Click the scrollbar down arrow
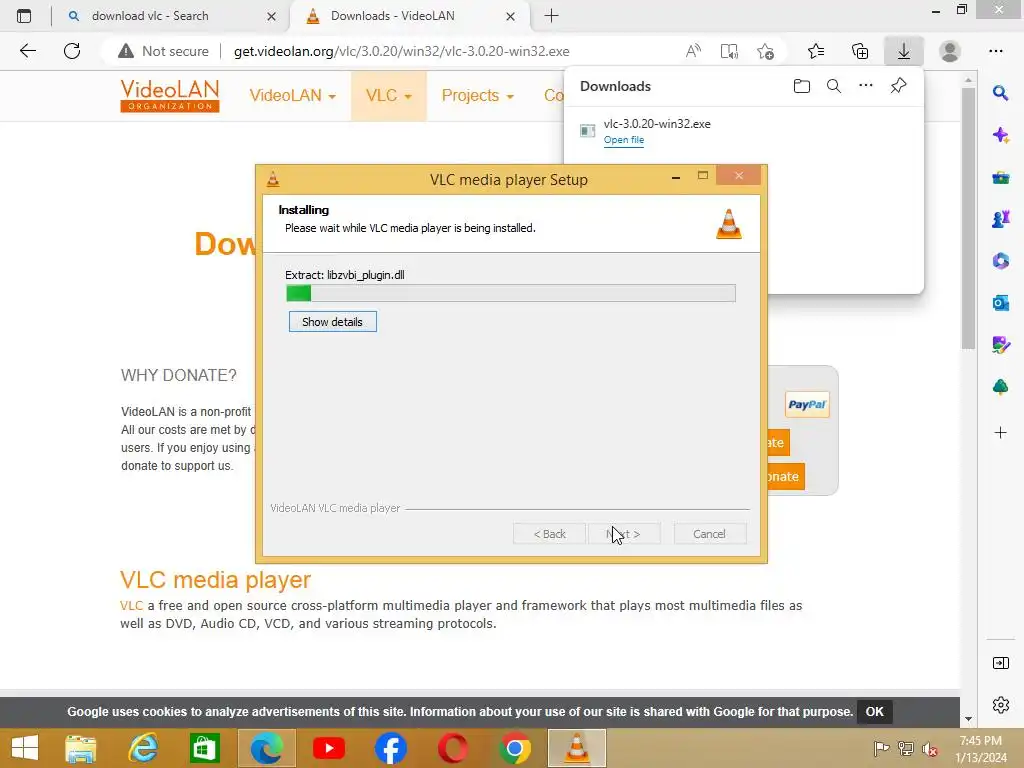Image resolution: width=1024 pixels, height=768 pixels. 968,719
